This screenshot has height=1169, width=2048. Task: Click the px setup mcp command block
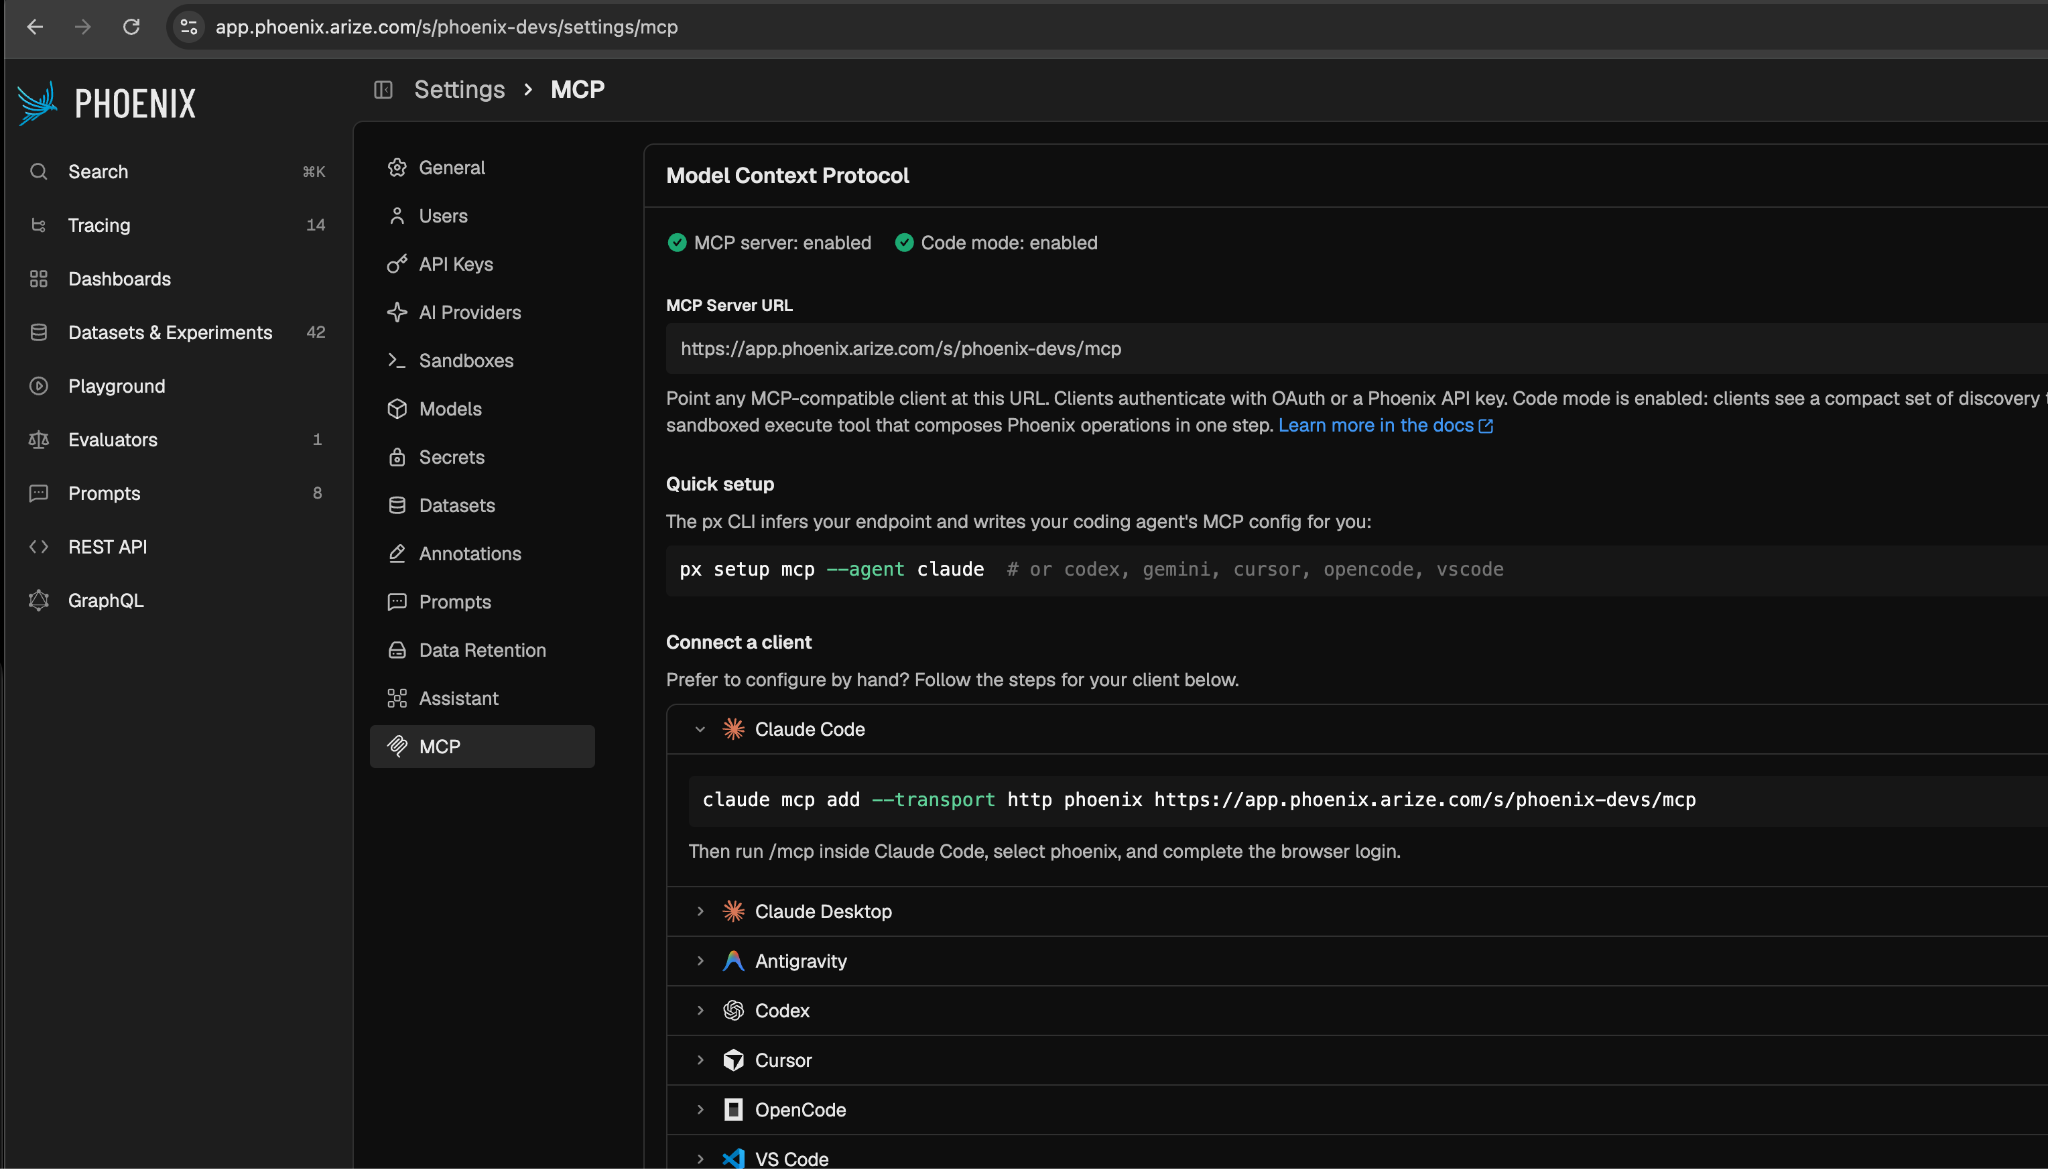point(1356,570)
